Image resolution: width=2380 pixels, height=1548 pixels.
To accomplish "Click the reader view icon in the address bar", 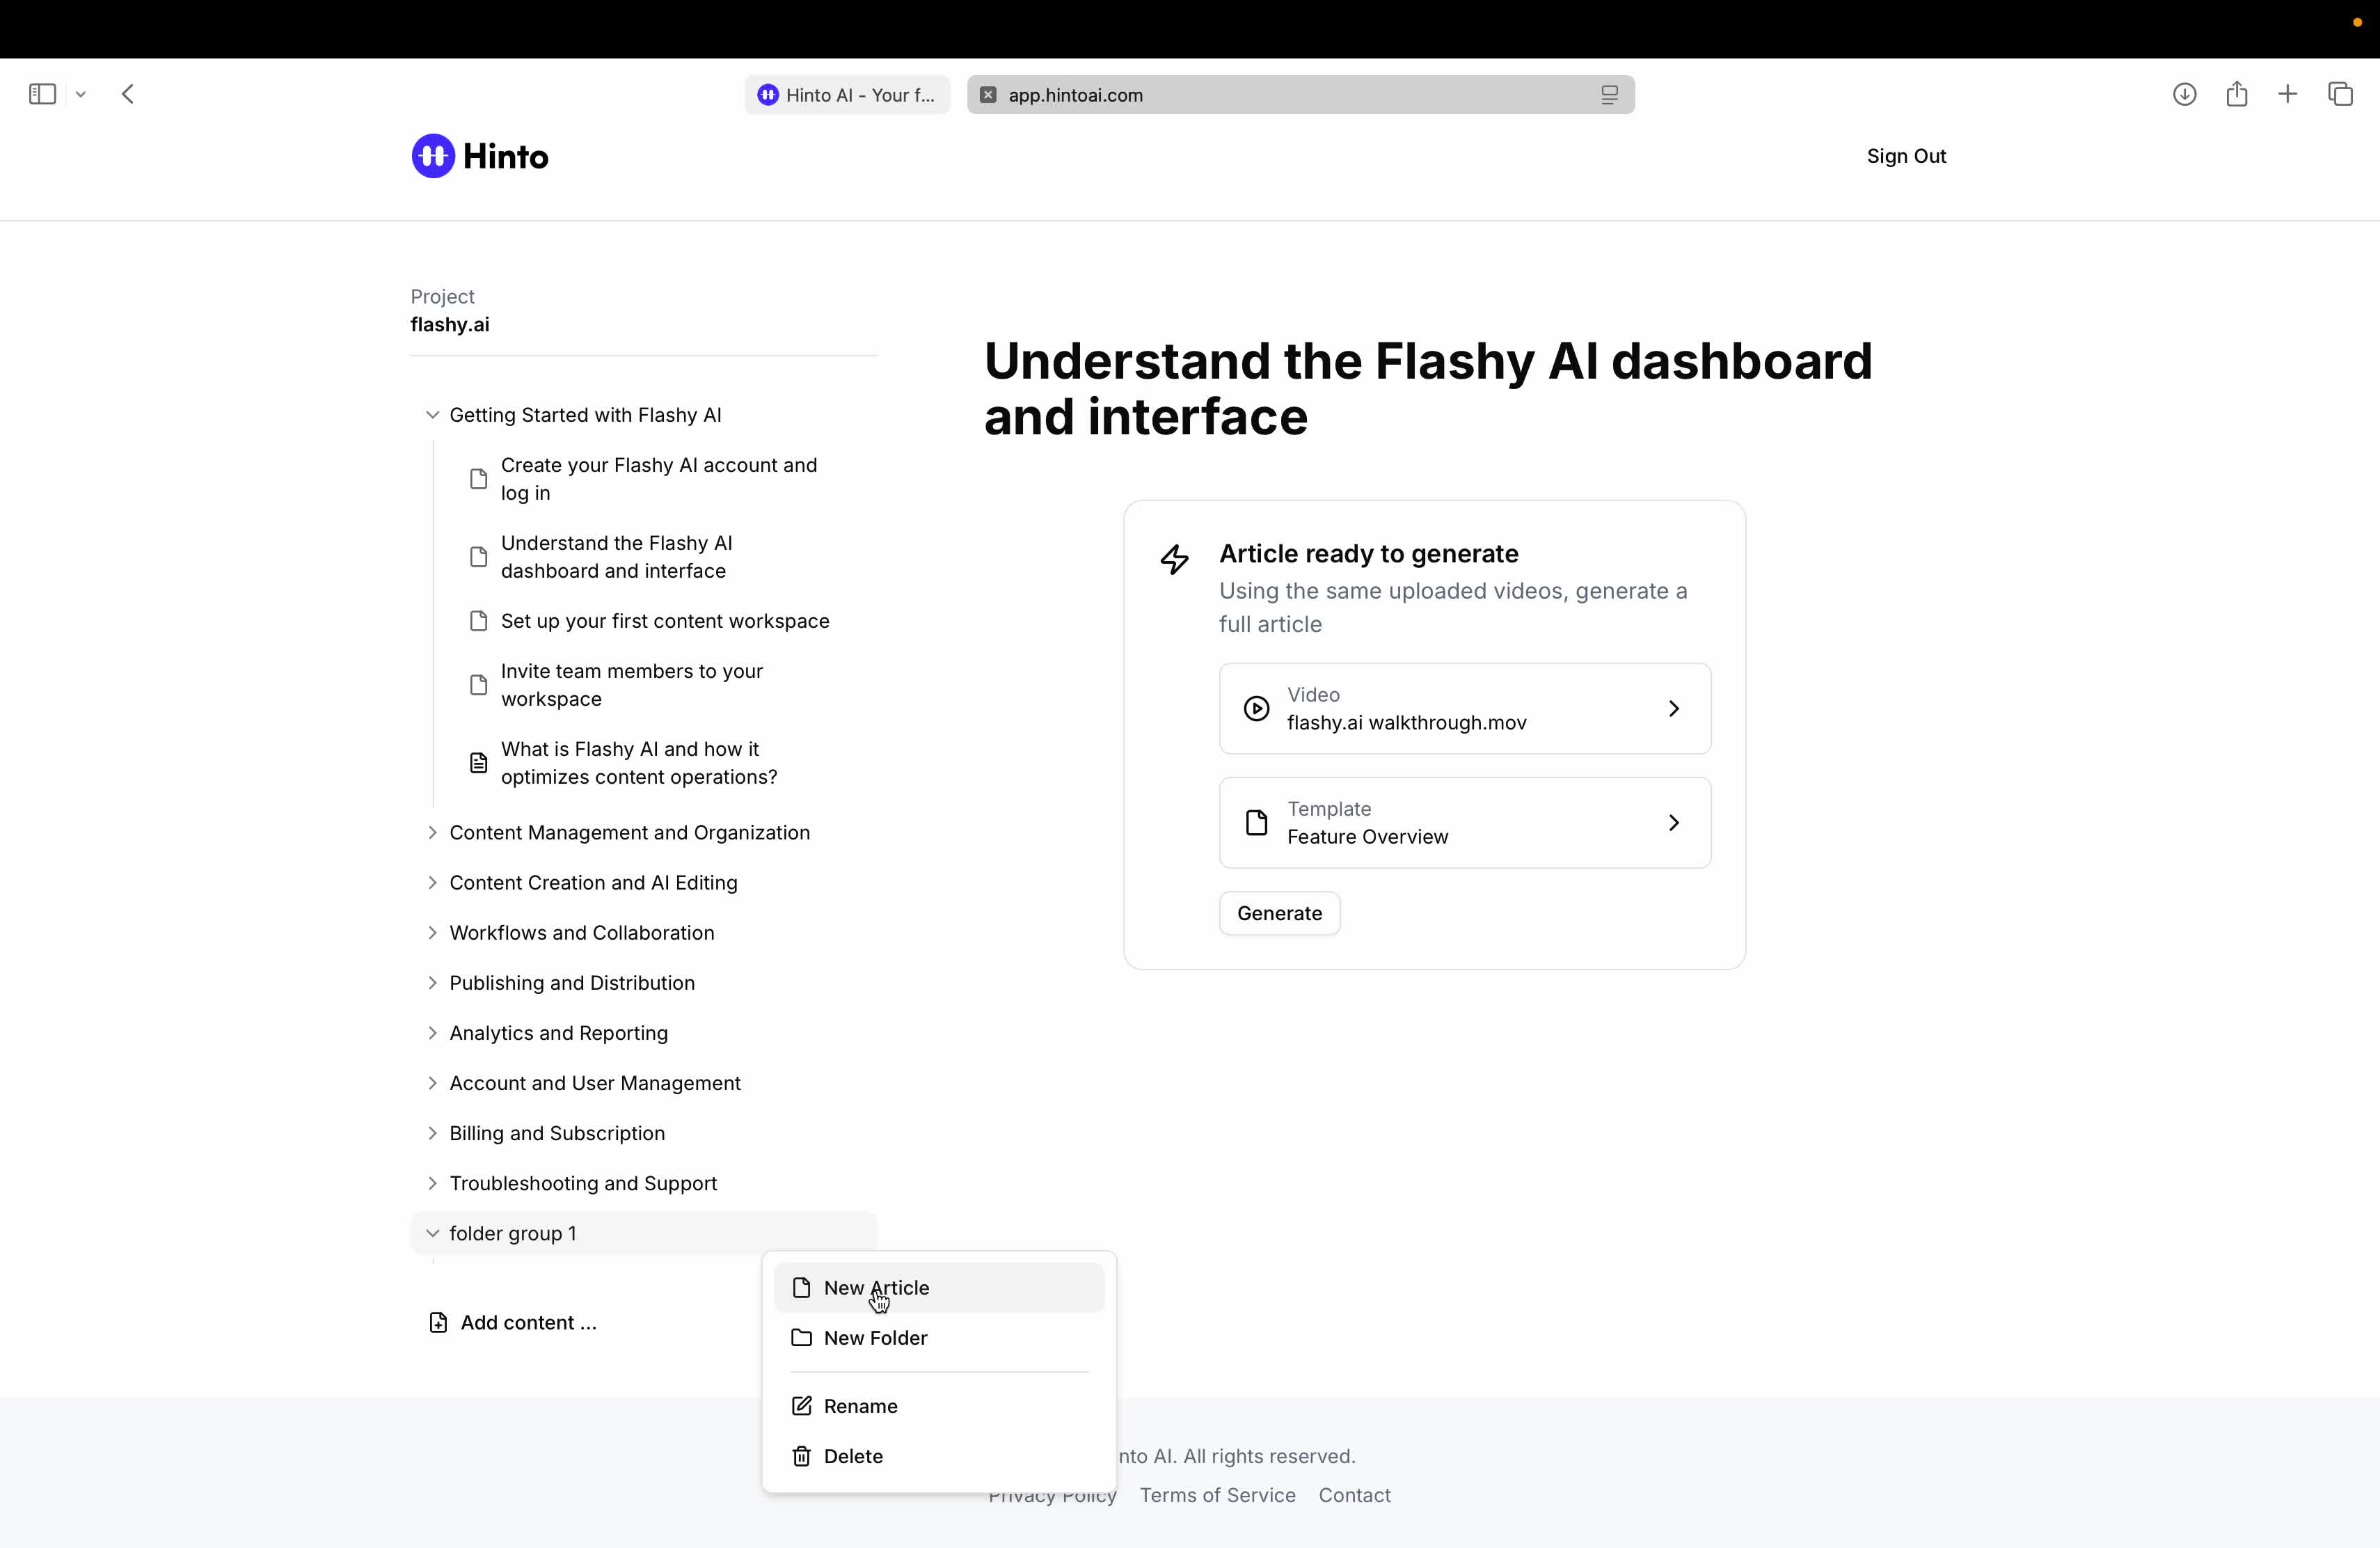I will [1609, 95].
